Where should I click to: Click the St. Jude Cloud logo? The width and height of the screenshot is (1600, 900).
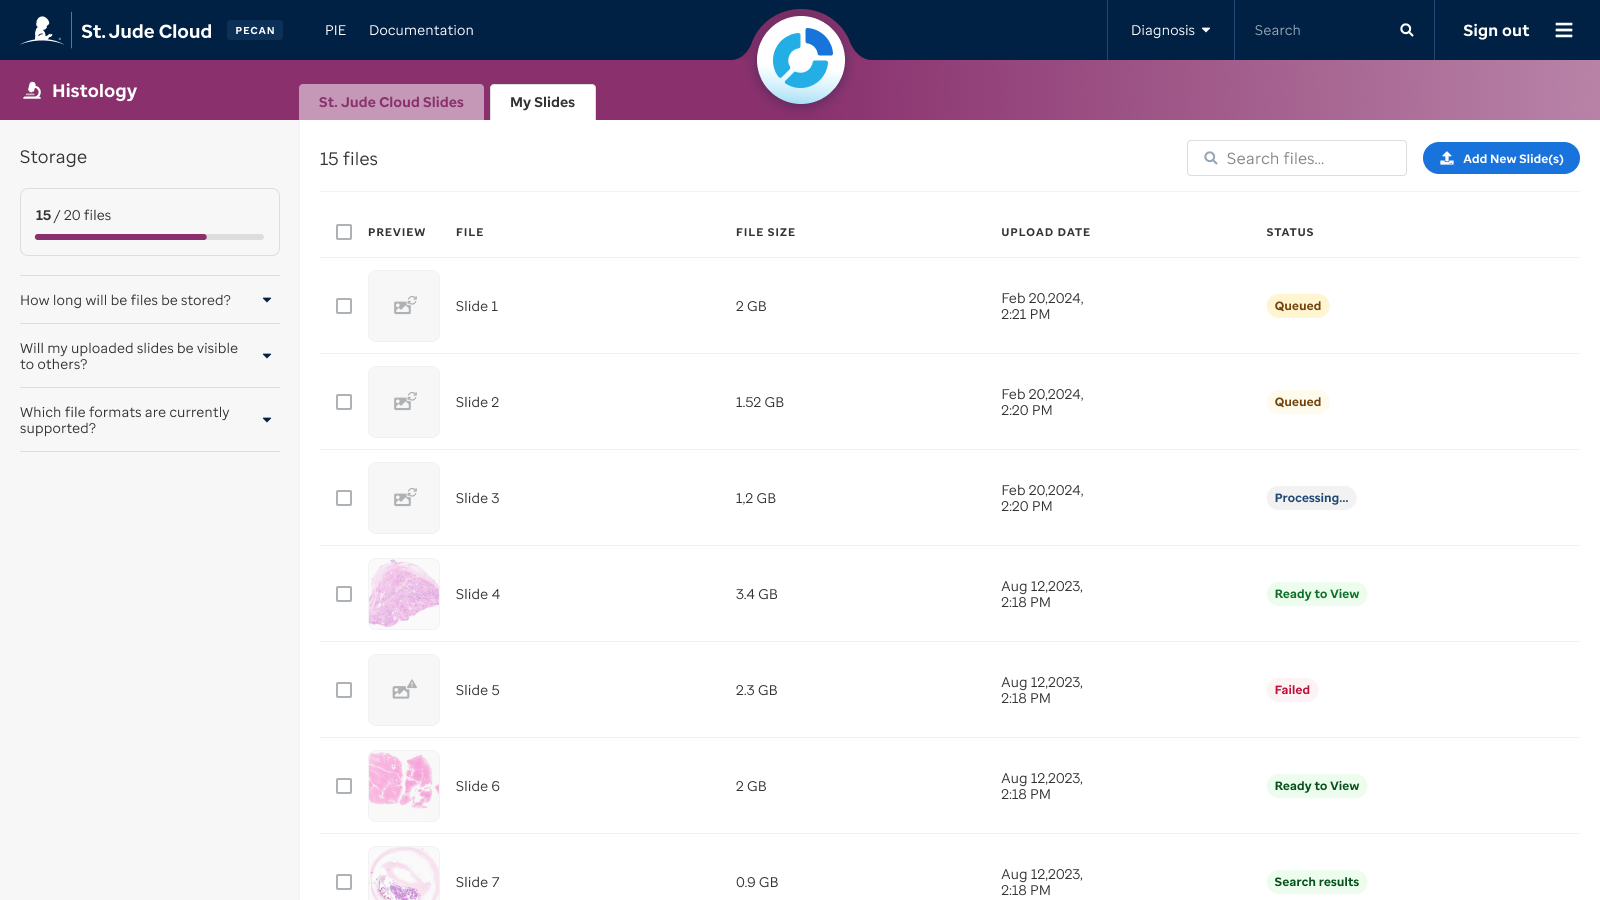(41, 30)
